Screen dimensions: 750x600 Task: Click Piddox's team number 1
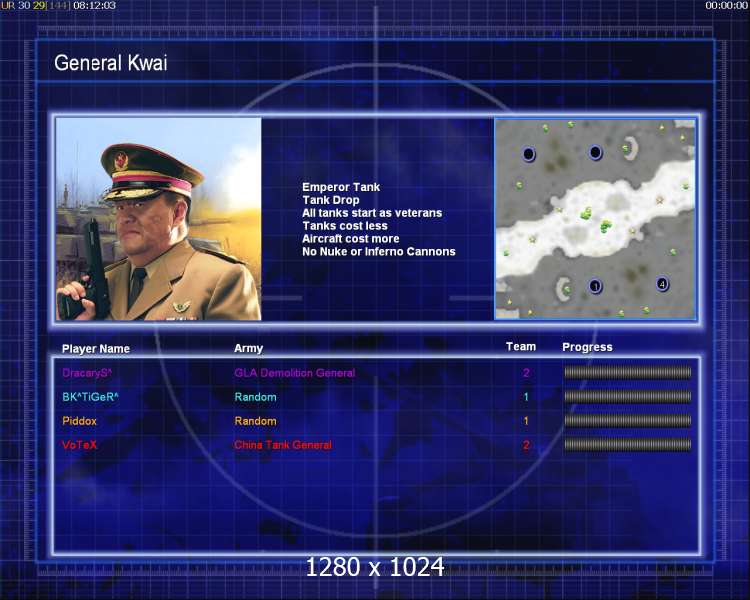(x=526, y=421)
